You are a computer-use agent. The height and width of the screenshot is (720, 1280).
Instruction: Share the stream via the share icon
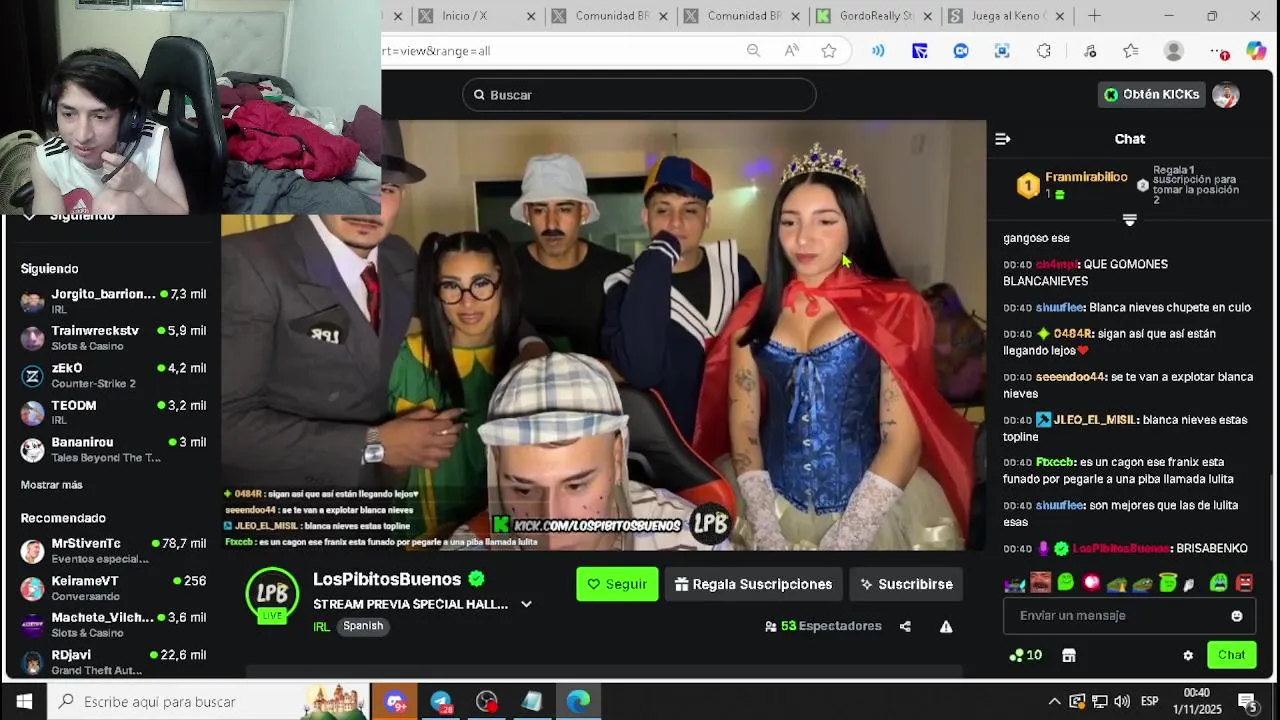905,627
